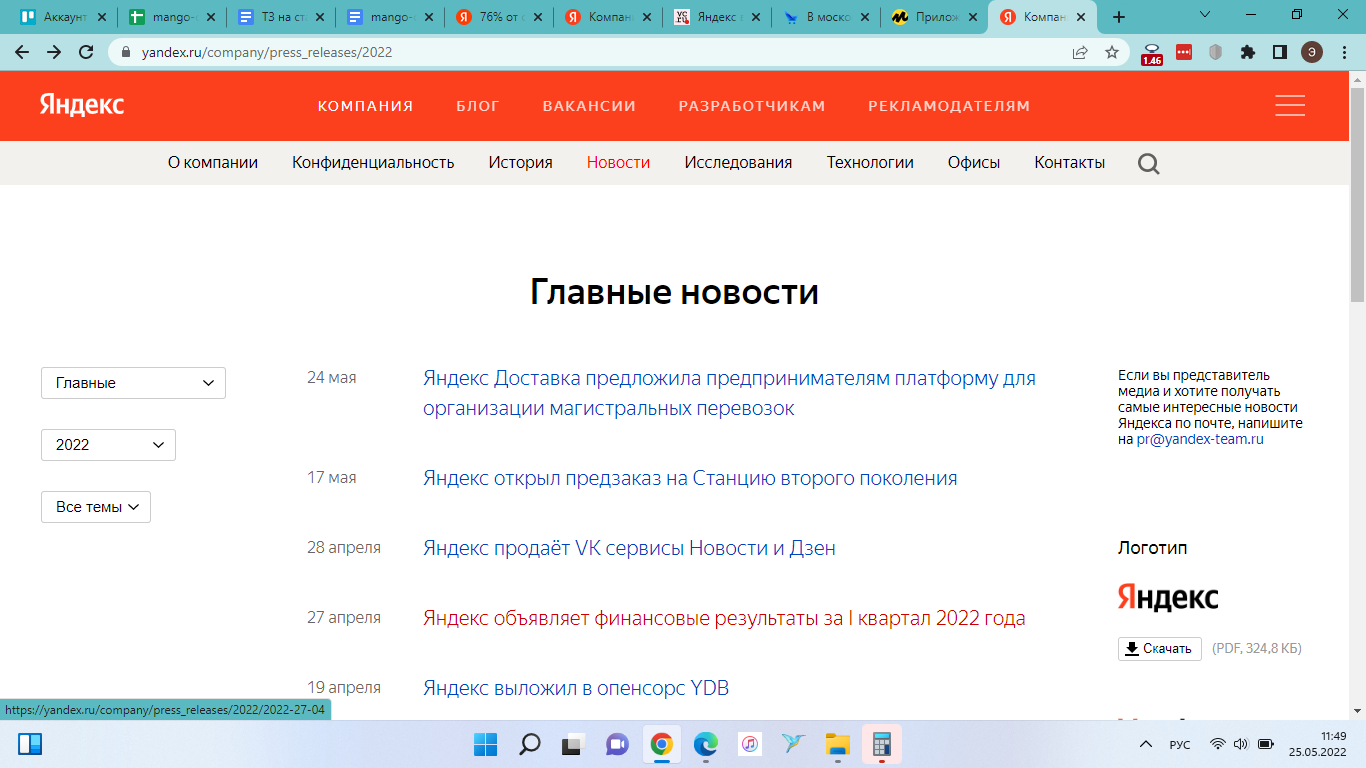
Task: Open a new browser tab with plus
Action: 1119,17
